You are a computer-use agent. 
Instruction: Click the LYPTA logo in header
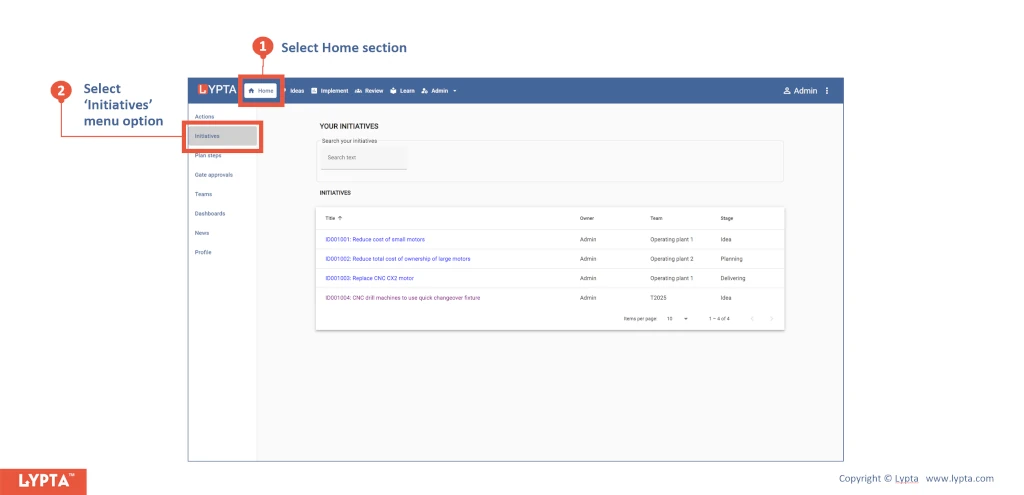[217, 90]
